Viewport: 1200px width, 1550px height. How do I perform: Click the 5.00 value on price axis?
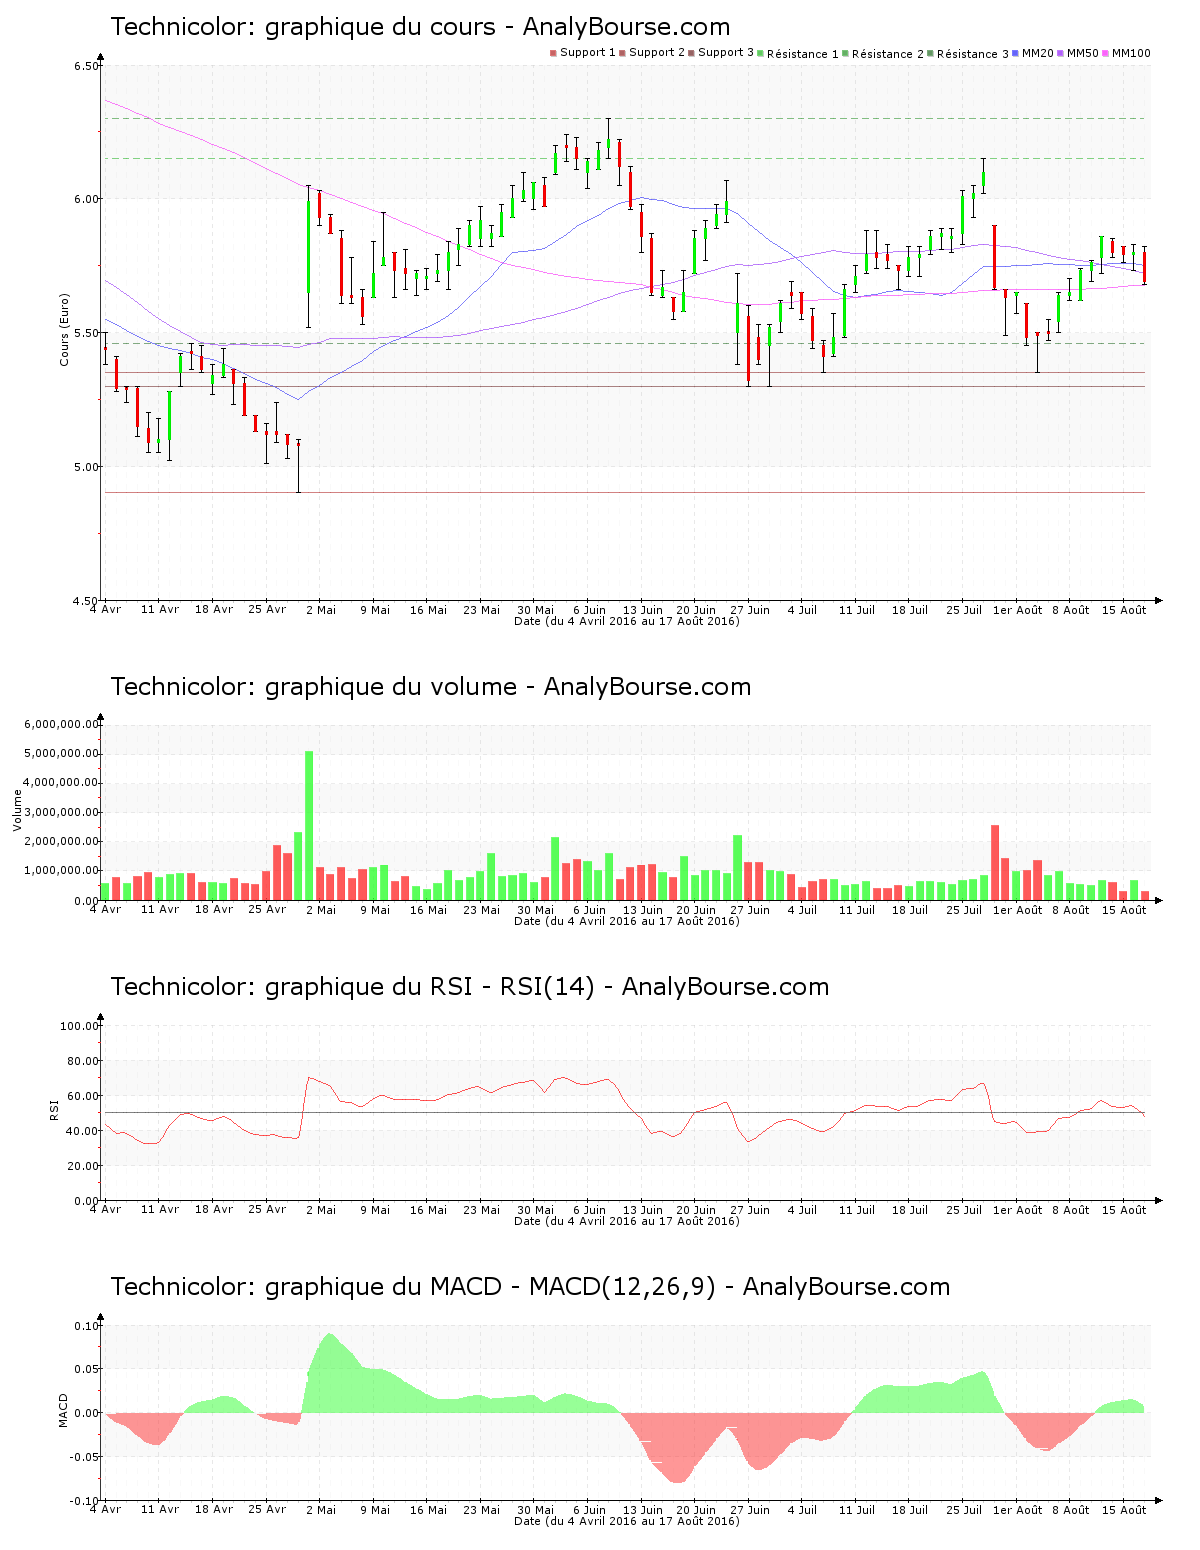(86, 467)
